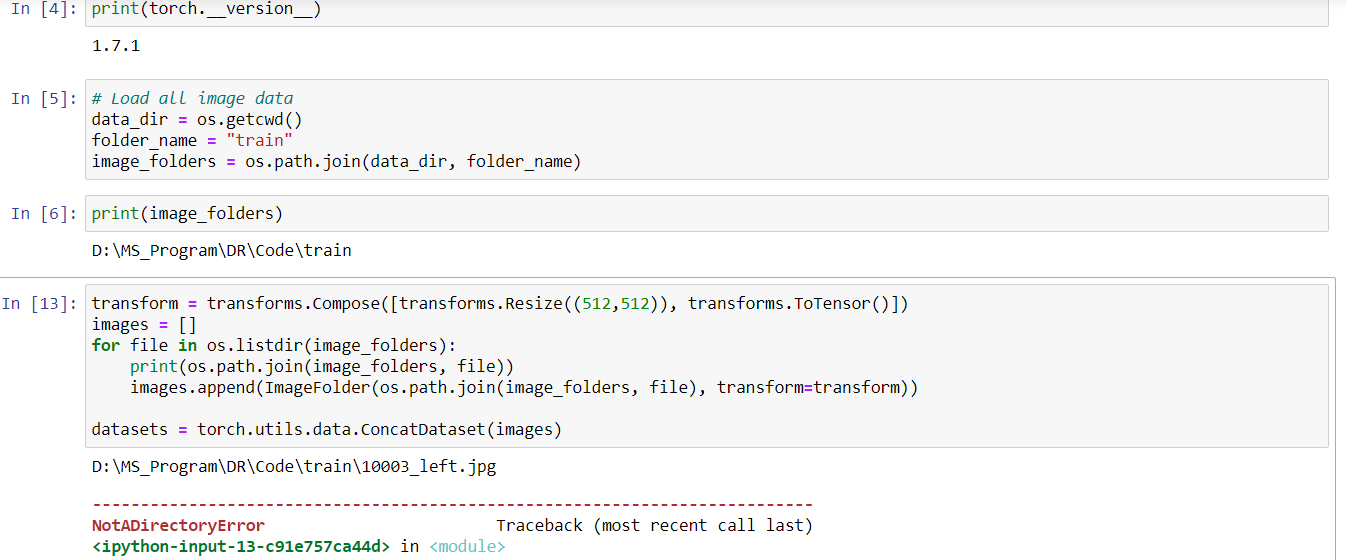Click the print(torch.__version__) code cell

coord(206,9)
